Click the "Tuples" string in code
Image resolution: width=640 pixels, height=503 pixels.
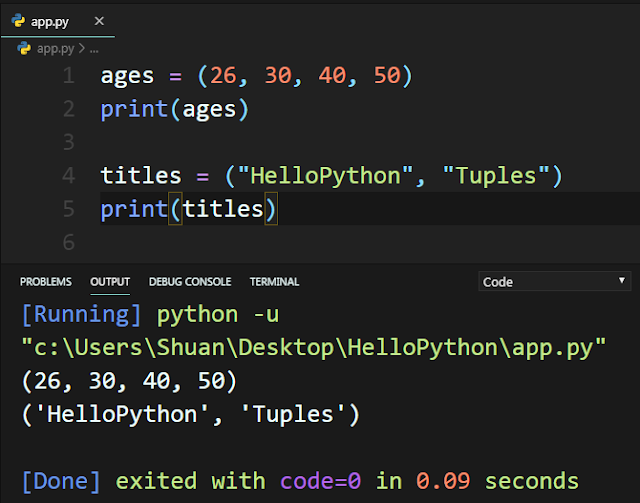coord(496,176)
